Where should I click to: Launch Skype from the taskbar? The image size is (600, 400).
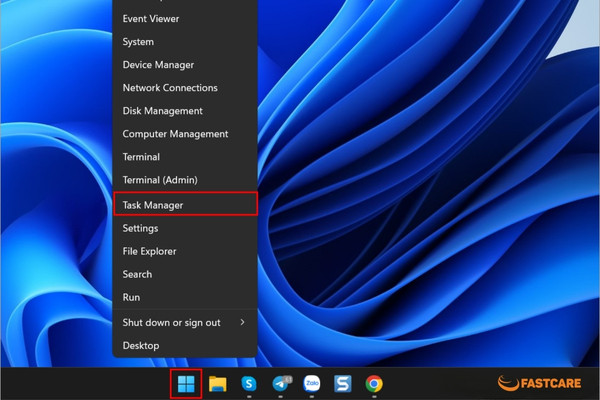pyautogui.click(x=249, y=384)
